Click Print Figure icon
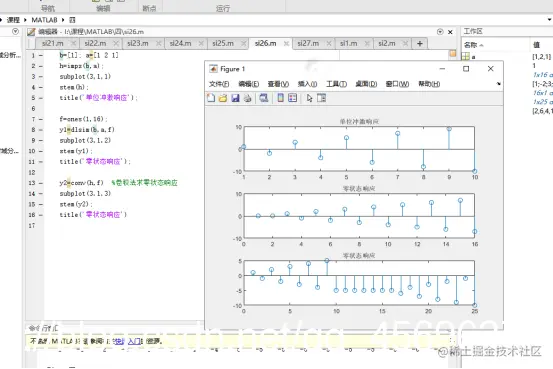Image resolution: width=553 pixels, height=369 pixels. 248,98
